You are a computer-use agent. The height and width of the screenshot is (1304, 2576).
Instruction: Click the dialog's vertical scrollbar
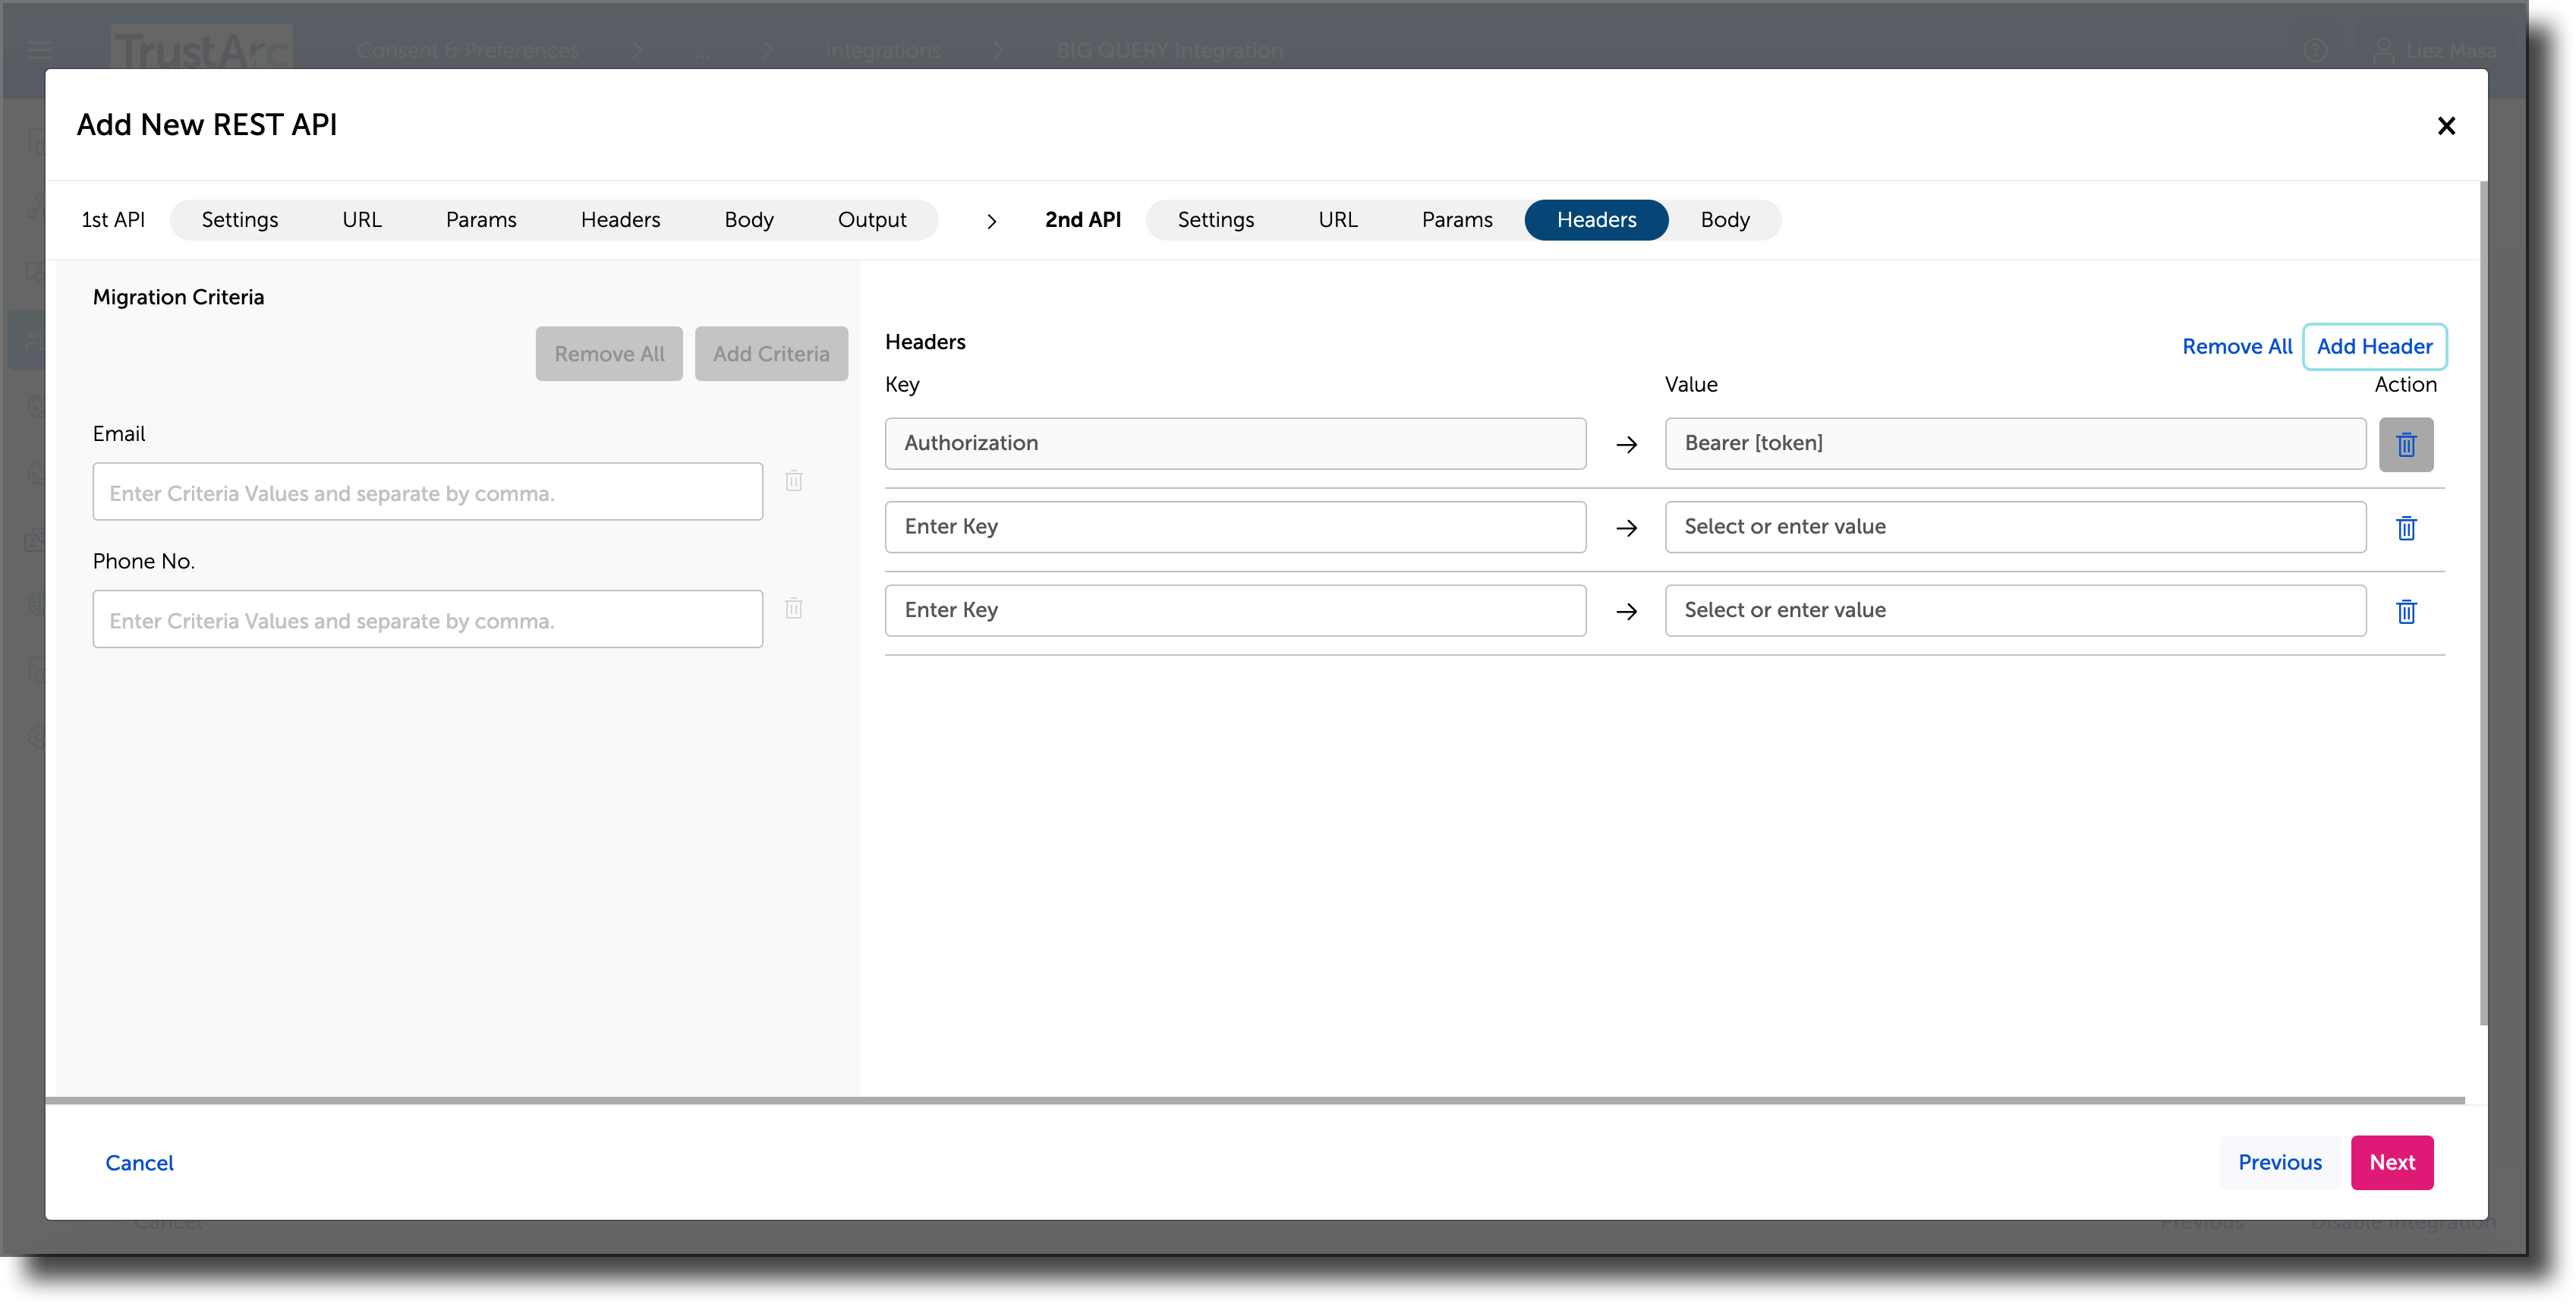(2483, 603)
